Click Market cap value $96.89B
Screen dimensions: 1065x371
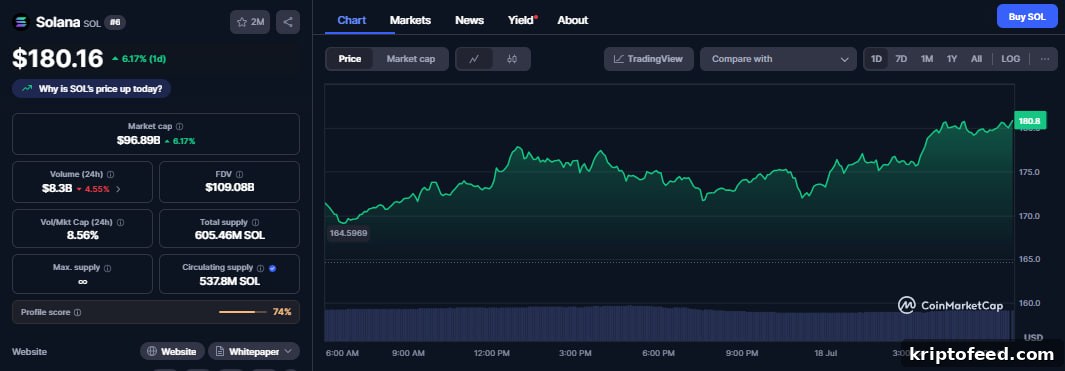(139, 141)
